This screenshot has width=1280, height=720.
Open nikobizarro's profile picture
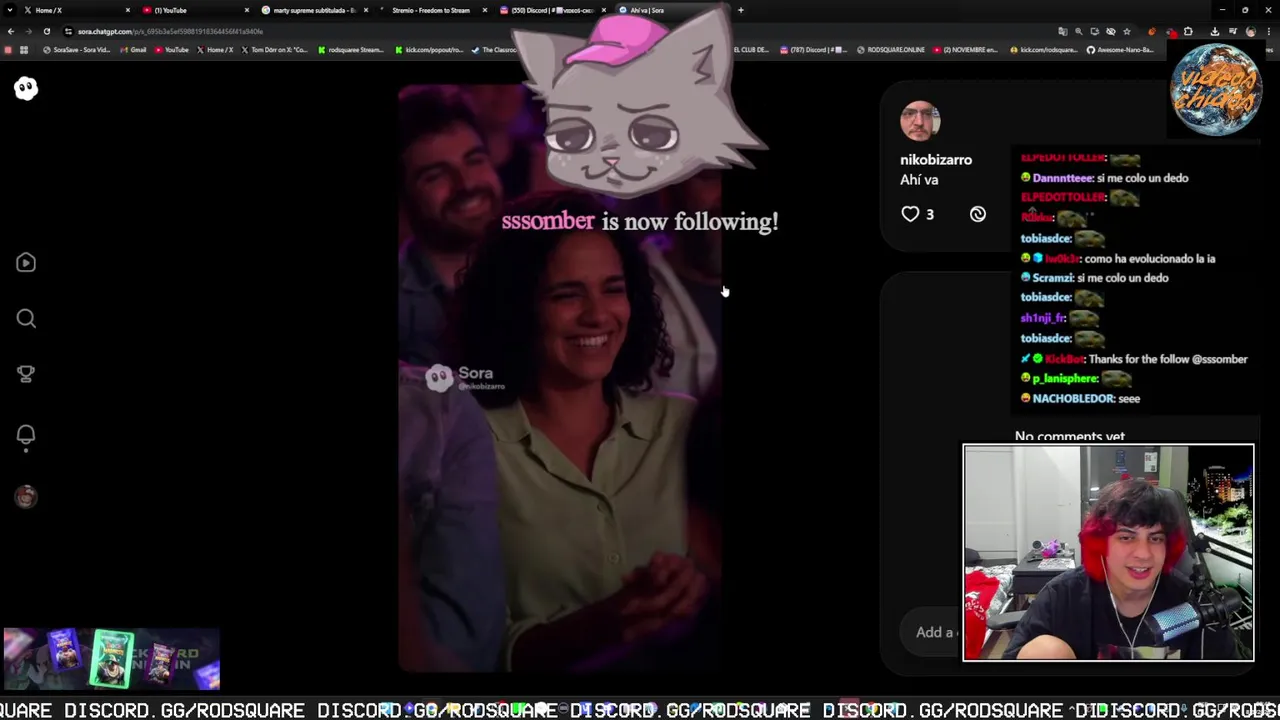coord(920,121)
